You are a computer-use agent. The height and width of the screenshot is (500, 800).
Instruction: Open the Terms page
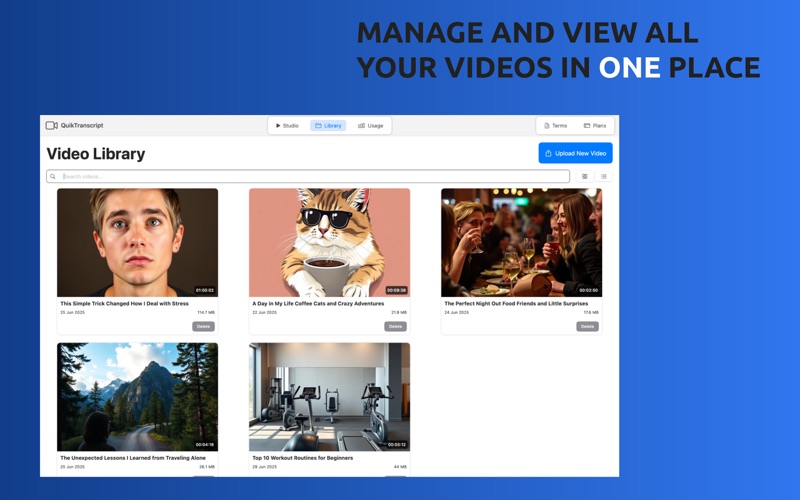point(556,126)
